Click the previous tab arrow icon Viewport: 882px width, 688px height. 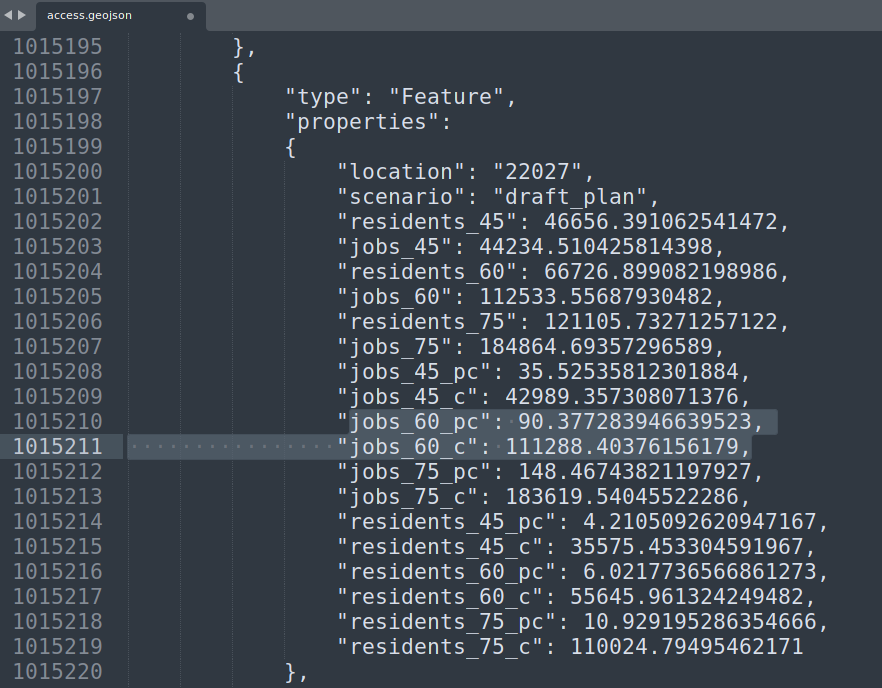[8, 15]
